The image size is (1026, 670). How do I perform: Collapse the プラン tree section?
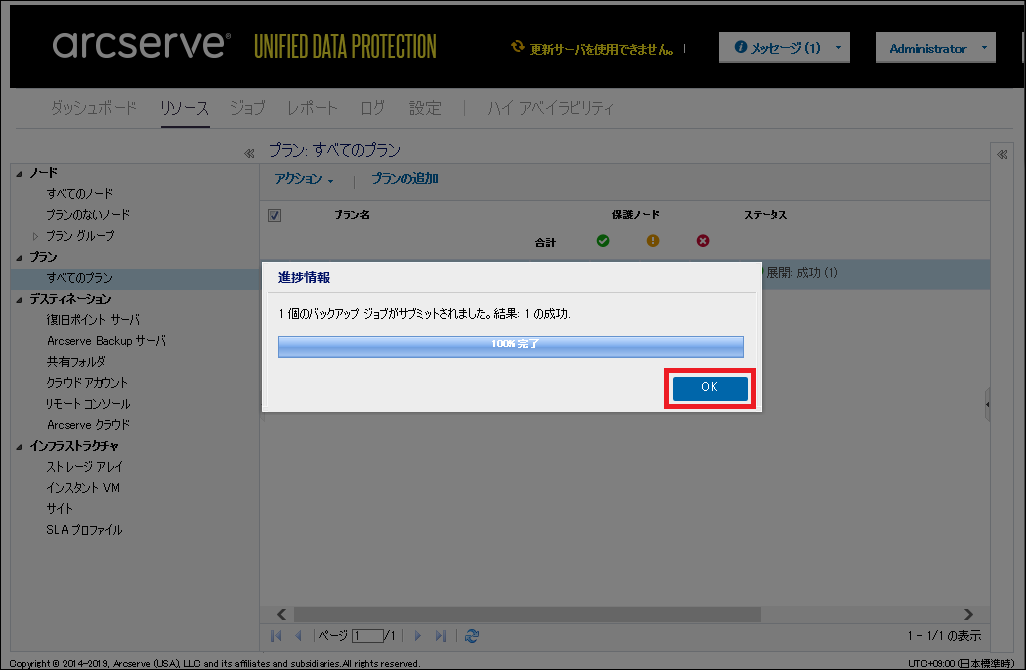point(19,258)
